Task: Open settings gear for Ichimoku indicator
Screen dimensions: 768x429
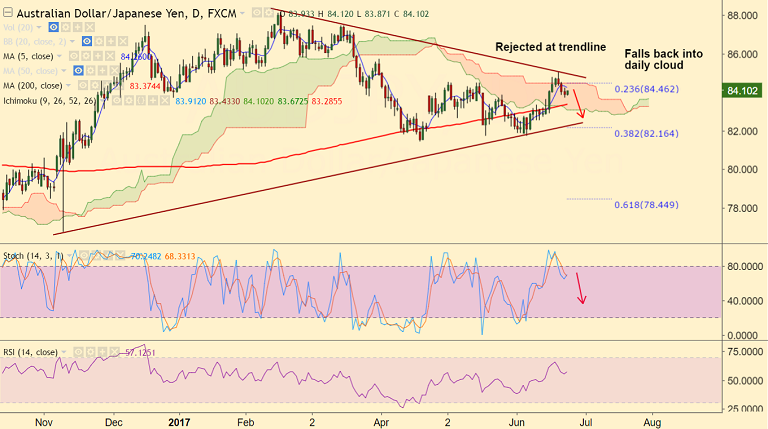Action: tap(129, 100)
